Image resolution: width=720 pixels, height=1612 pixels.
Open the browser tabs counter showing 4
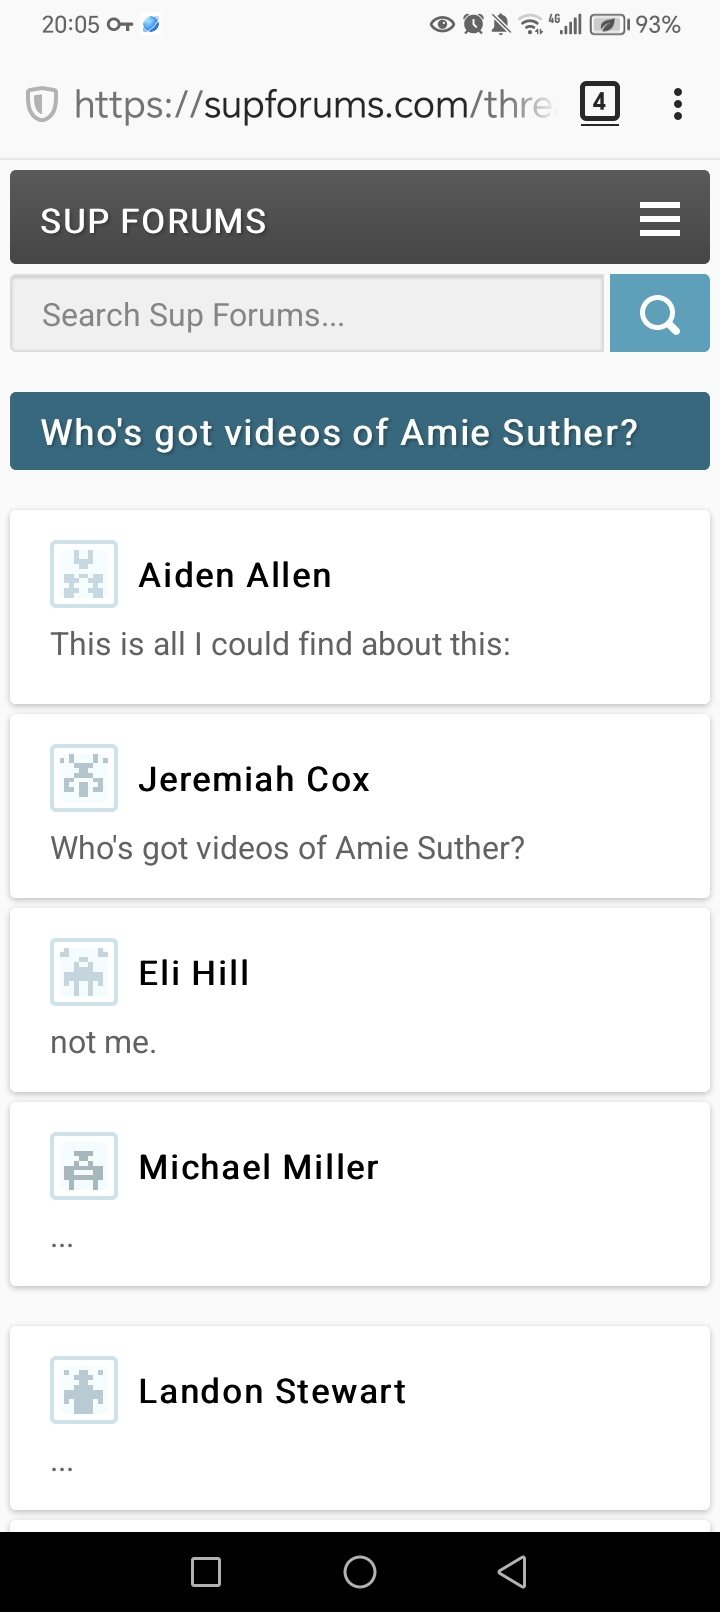(x=600, y=103)
